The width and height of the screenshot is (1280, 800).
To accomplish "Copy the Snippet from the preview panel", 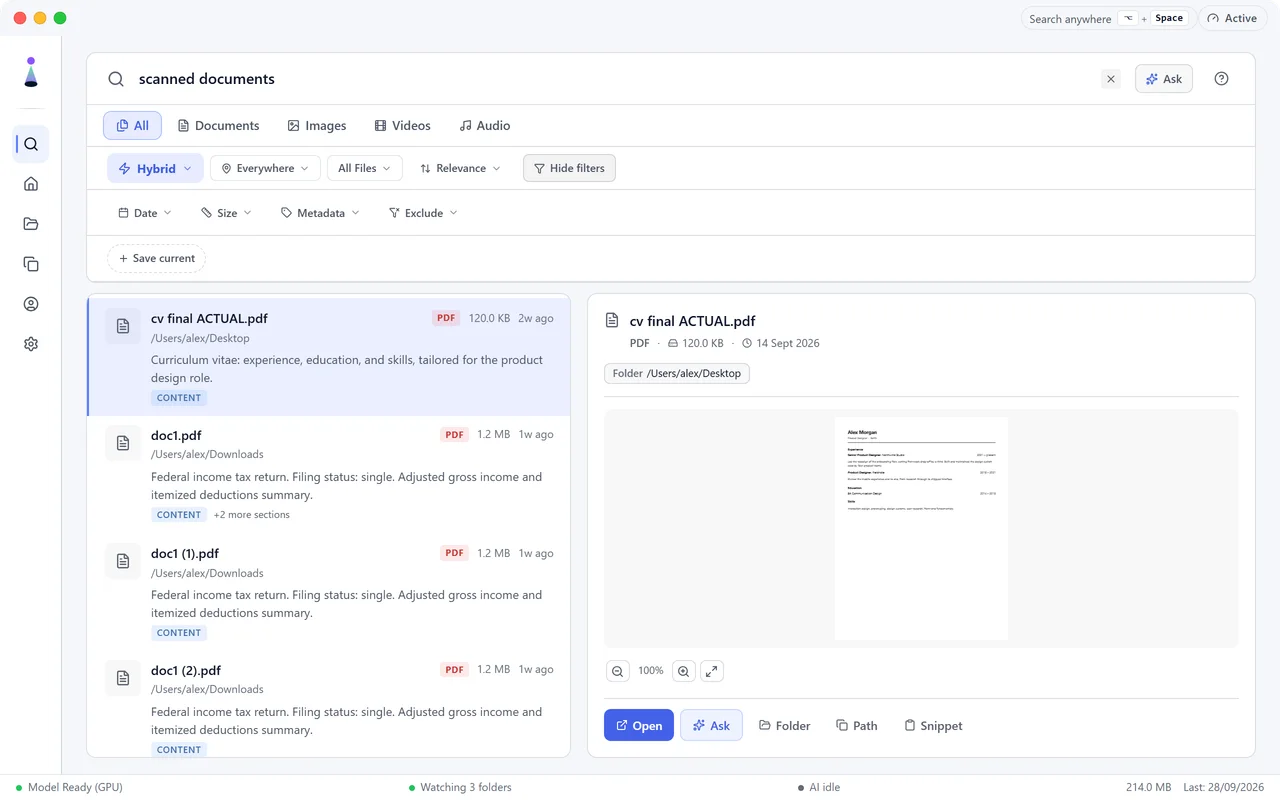I will (x=933, y=725).
